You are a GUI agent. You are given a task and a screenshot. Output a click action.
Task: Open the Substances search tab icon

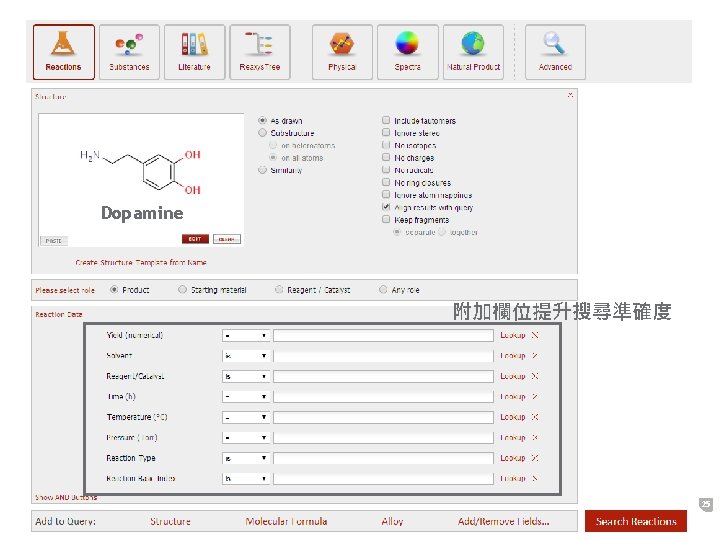(x=129, y=52)
